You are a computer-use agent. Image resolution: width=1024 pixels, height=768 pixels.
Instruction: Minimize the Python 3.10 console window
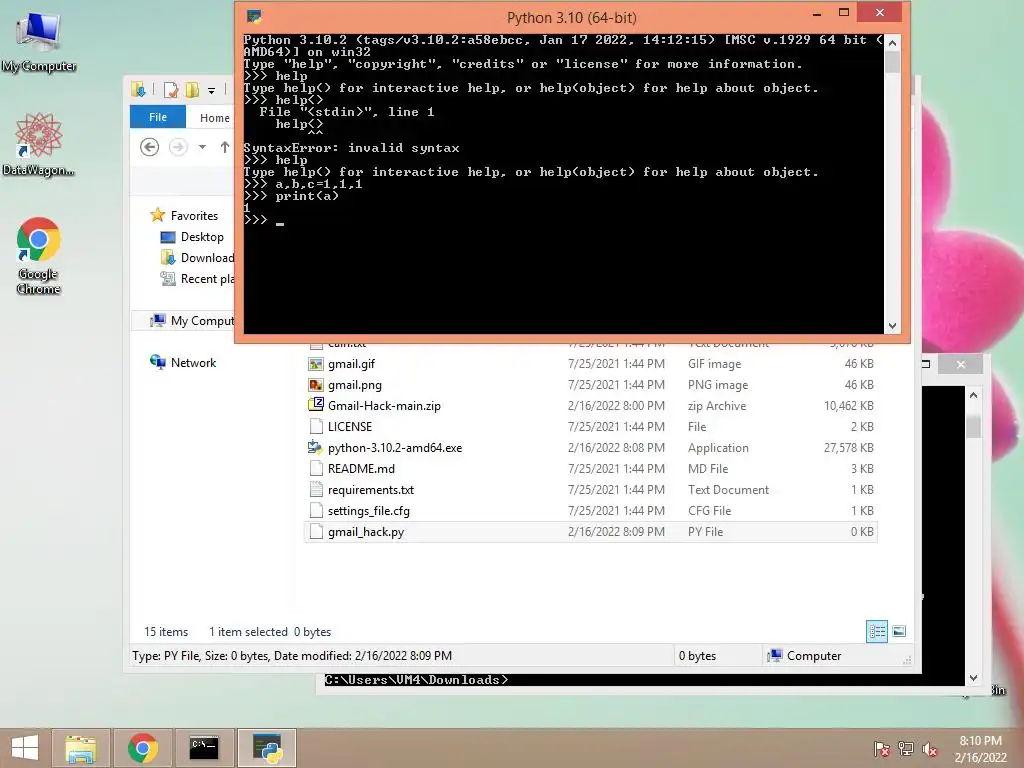pos(816,14)
